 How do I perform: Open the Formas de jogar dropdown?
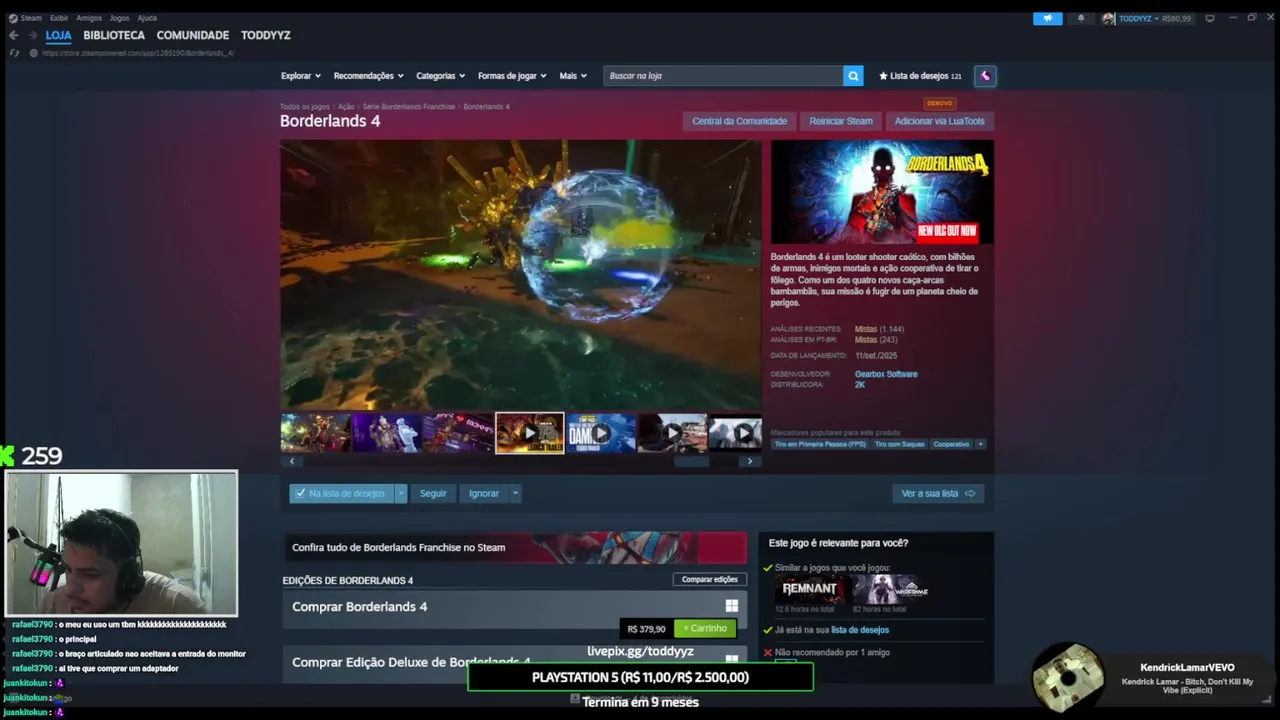(x=513, y=76)
